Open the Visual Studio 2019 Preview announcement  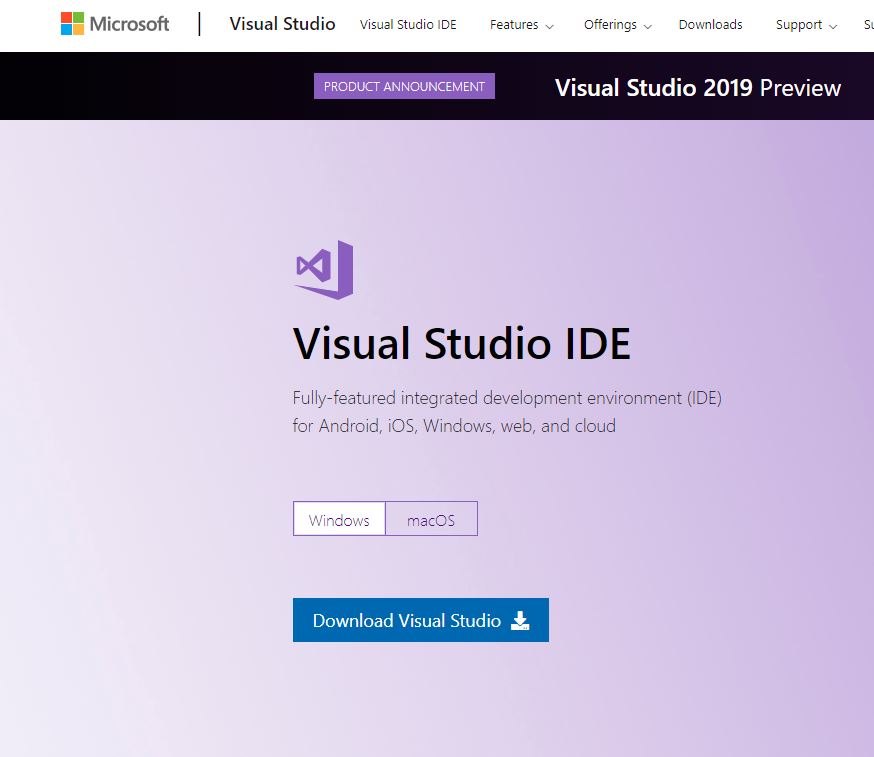[x=698, y=88]
